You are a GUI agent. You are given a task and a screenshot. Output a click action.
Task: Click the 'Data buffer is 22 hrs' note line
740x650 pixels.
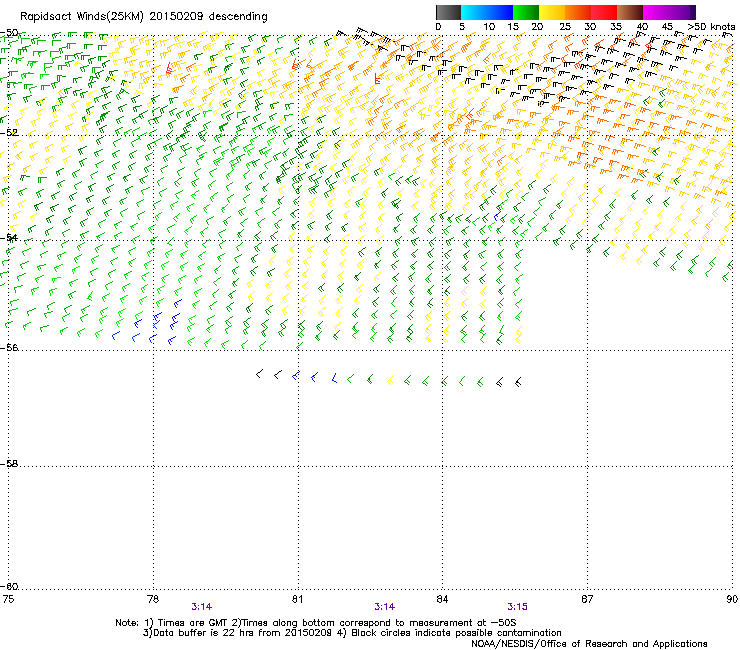tap(352, 633)
